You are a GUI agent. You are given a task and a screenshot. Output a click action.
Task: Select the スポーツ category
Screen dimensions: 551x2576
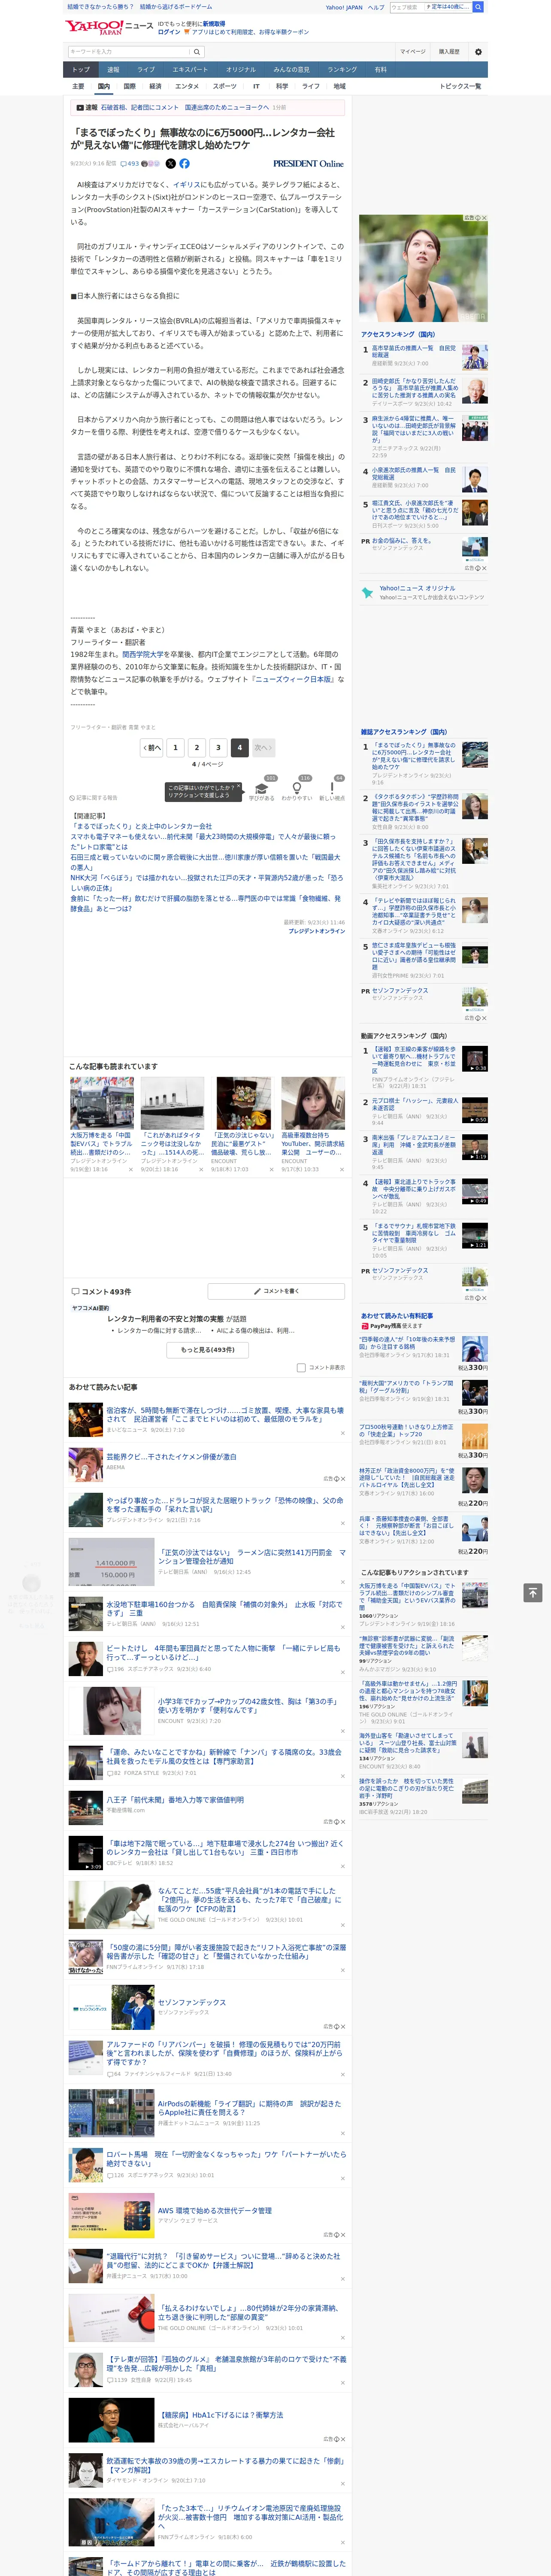225,86
